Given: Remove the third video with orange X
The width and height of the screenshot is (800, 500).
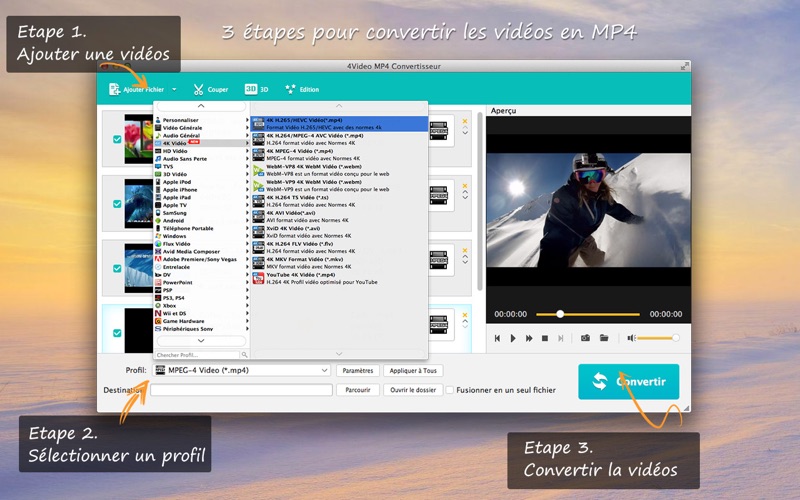Looking at the screenshot, I should tap(465, 251).
